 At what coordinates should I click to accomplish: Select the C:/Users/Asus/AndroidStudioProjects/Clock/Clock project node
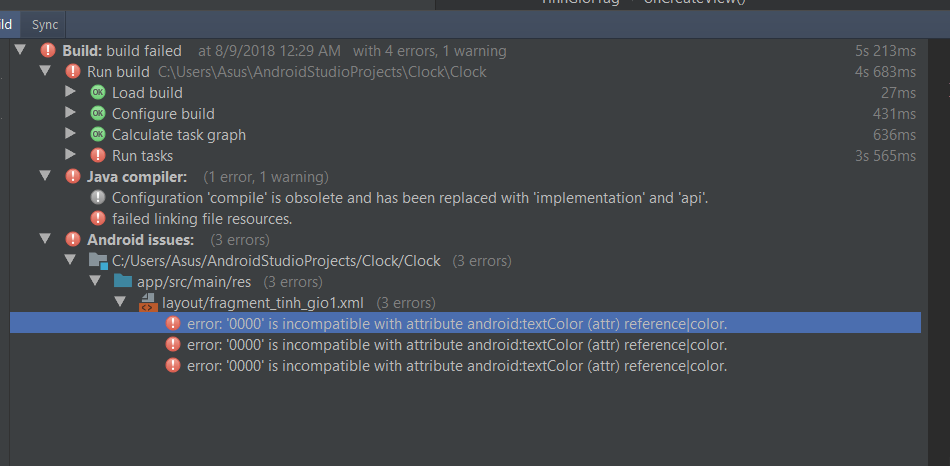point(276,260)
